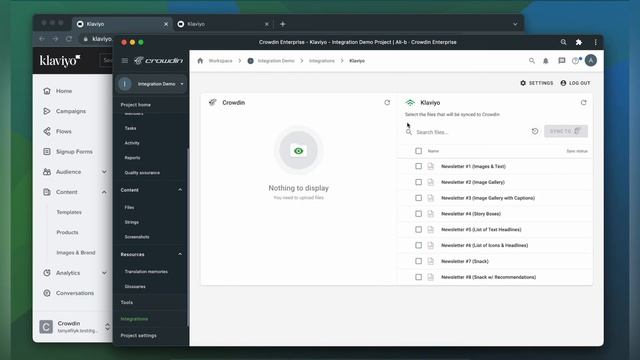This screenshot has height=360, width=640.
Task: Open search in Crowdin header
Action: coord(531,61)
